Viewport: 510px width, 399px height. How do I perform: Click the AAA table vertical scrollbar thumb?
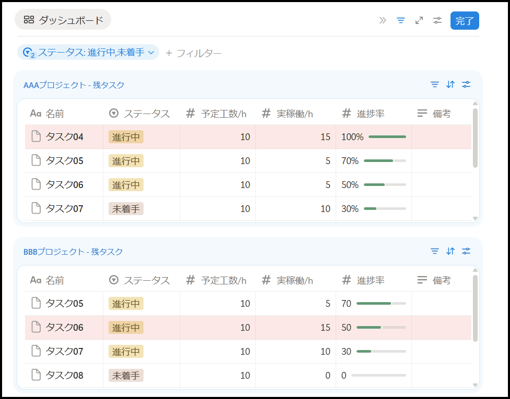click(x=475, y=138)
